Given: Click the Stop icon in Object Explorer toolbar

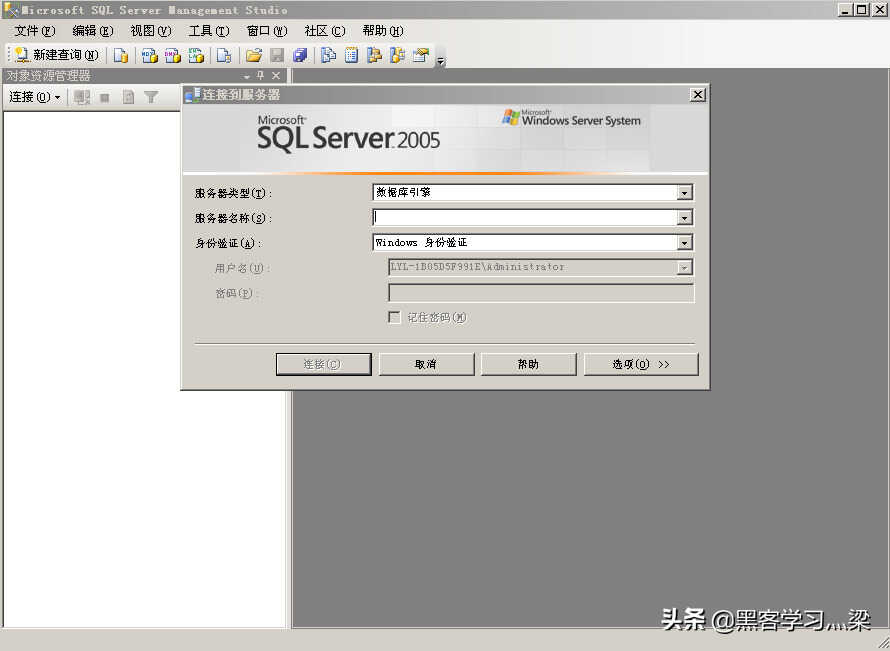Looking at the screenshot, I should pyautogui.click(x=104, y=98).
